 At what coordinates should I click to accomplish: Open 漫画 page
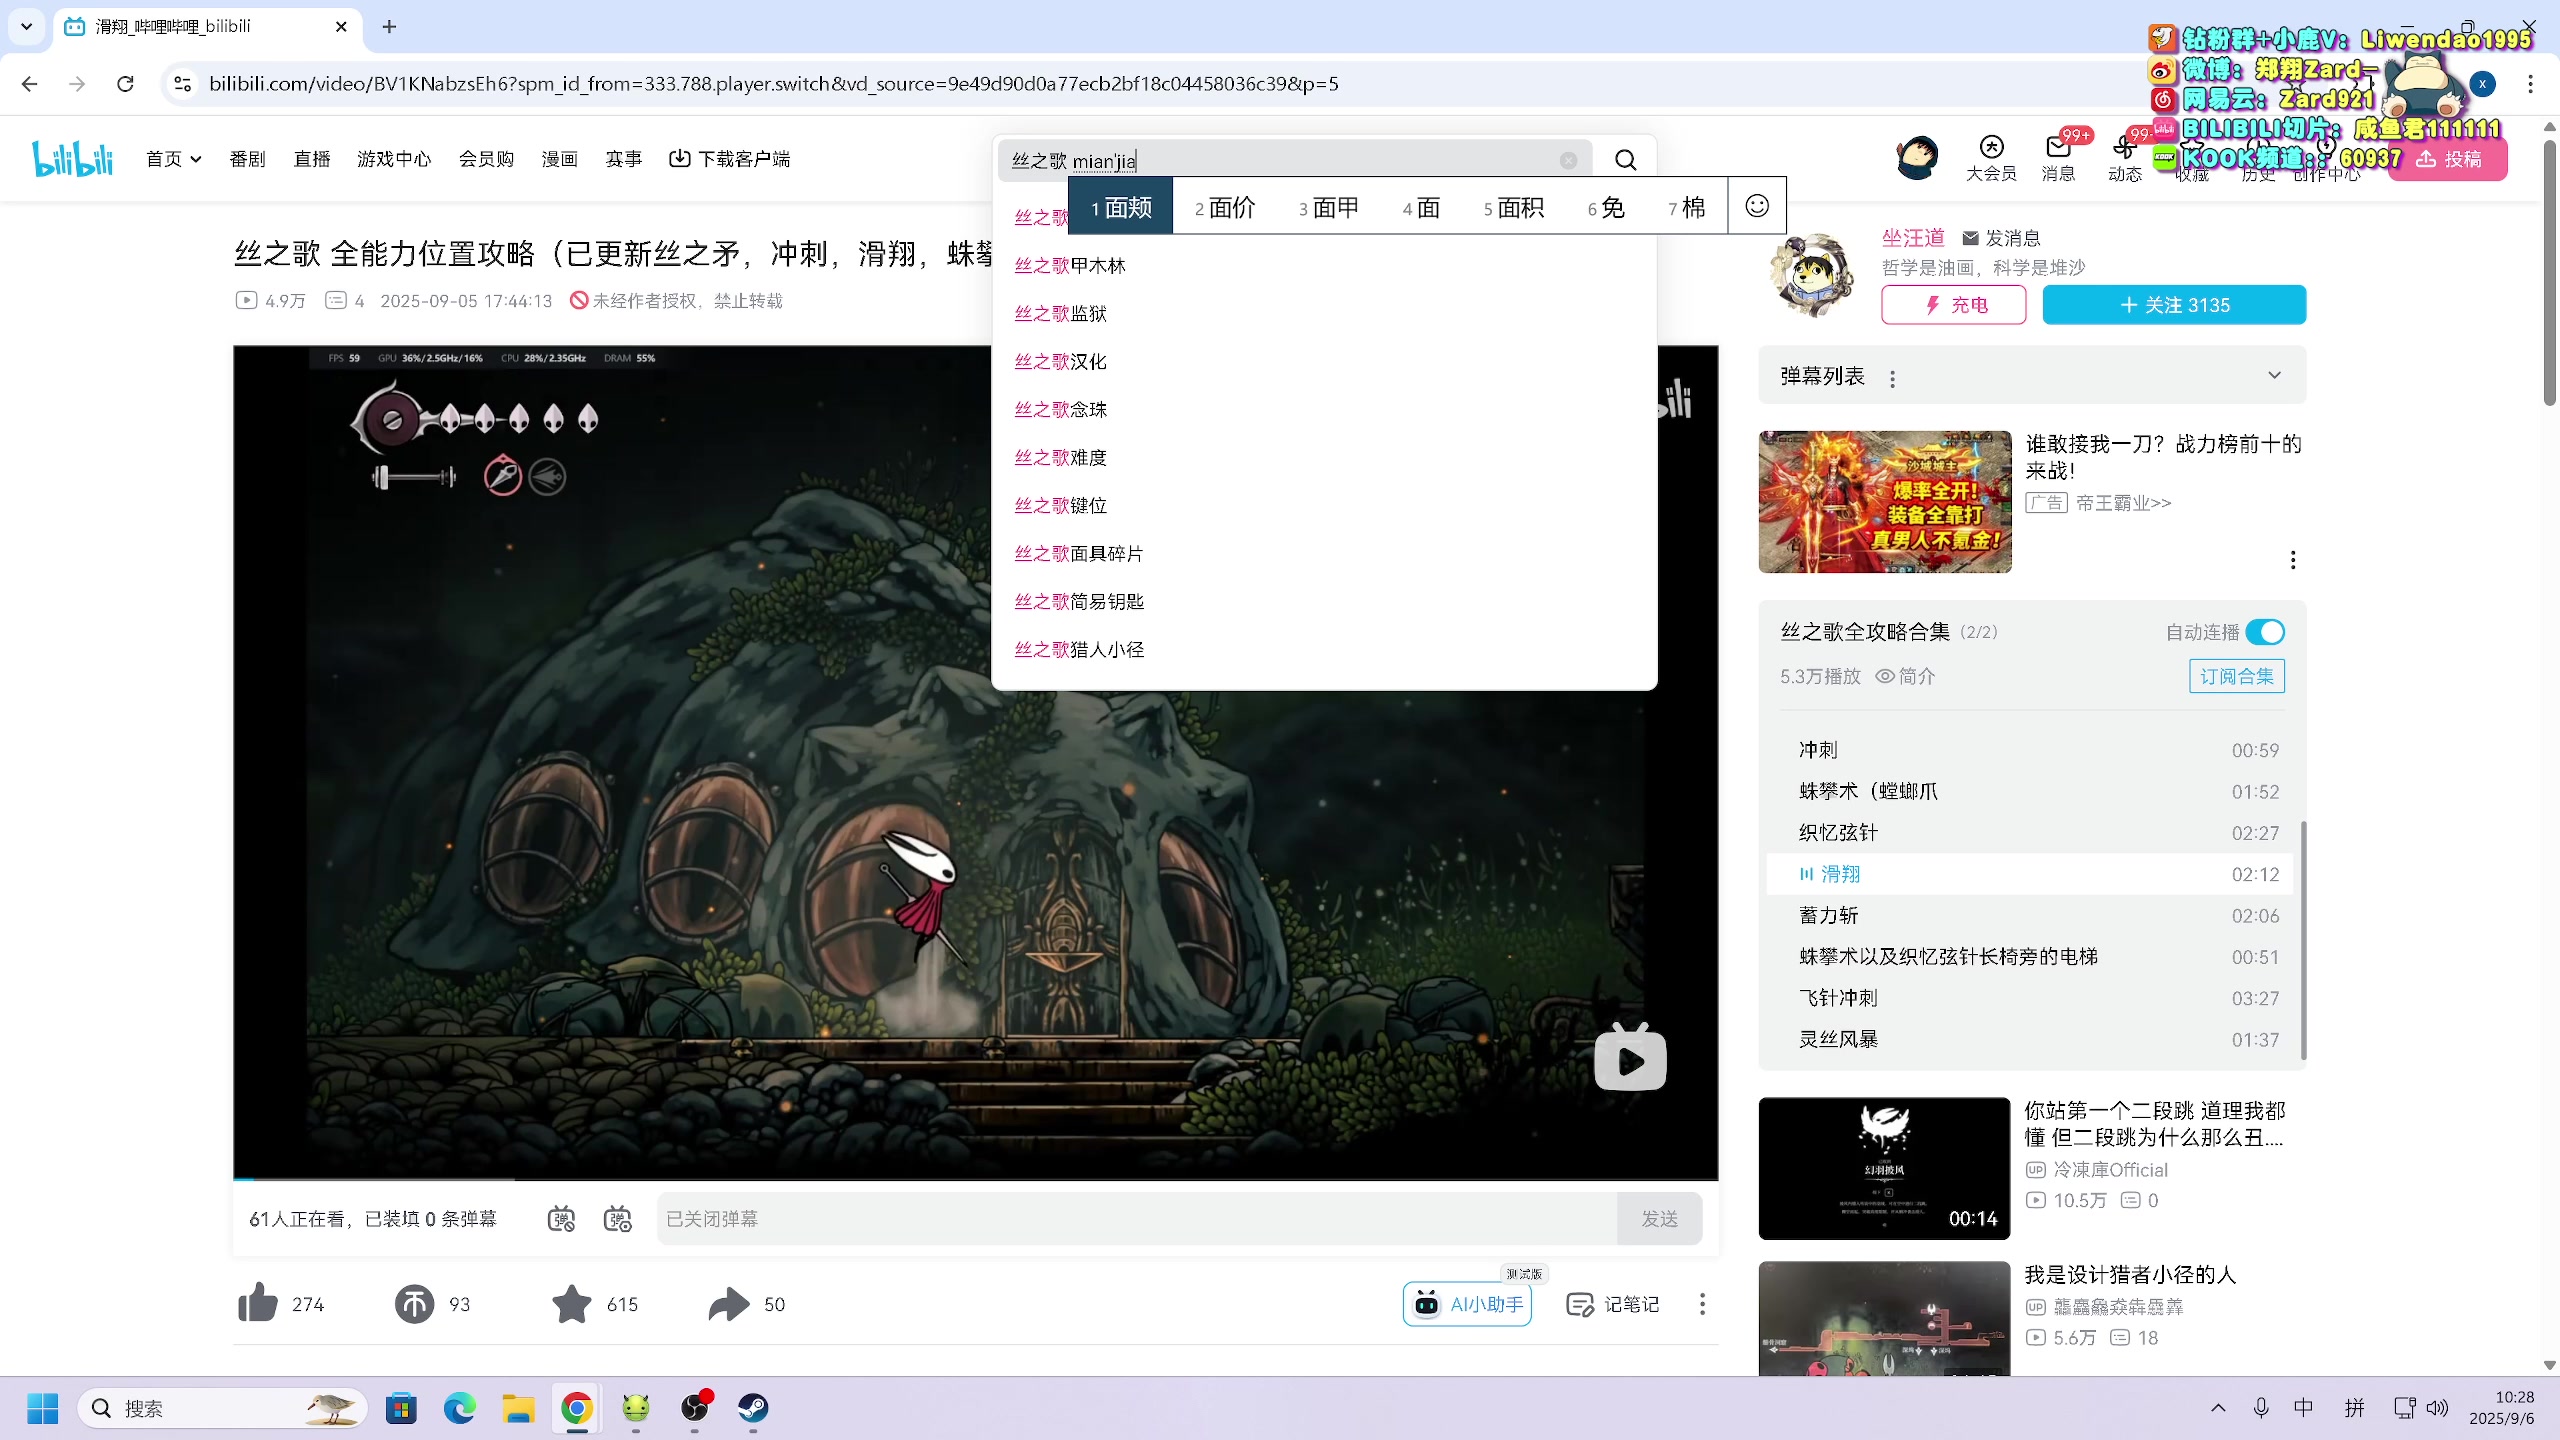pyautogui.click(x=560, y=158)
